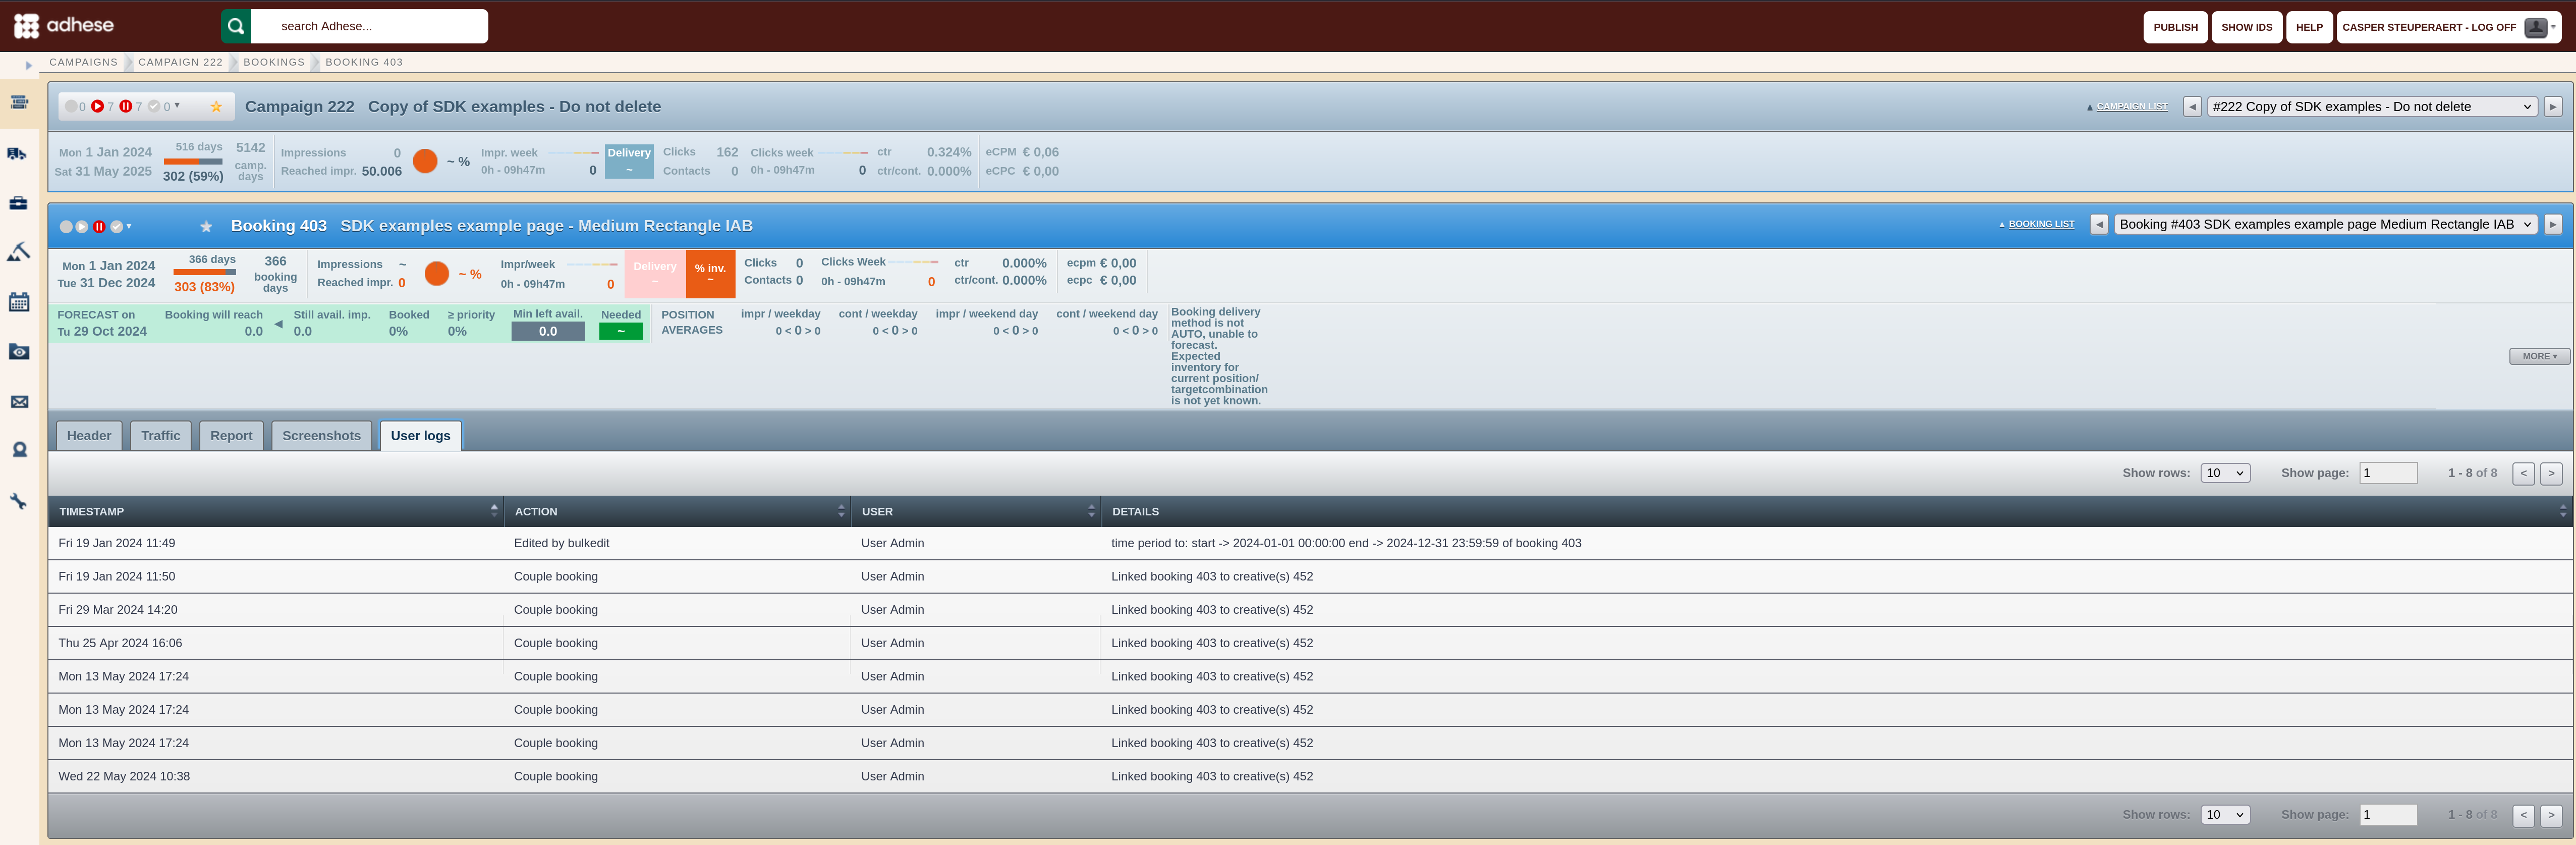The height and width of the screenshot is (845, 2576).
Task: Open the BOOKING LIST link
Action: pos(2041,224)
